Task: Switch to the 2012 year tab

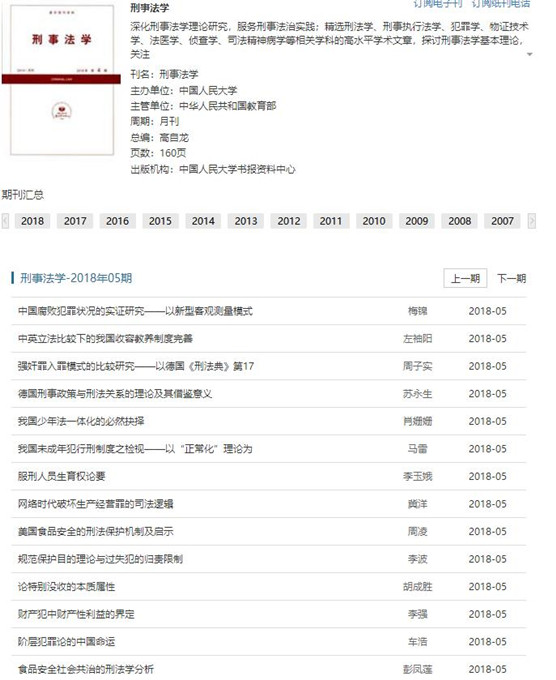Action: (289, 221)
